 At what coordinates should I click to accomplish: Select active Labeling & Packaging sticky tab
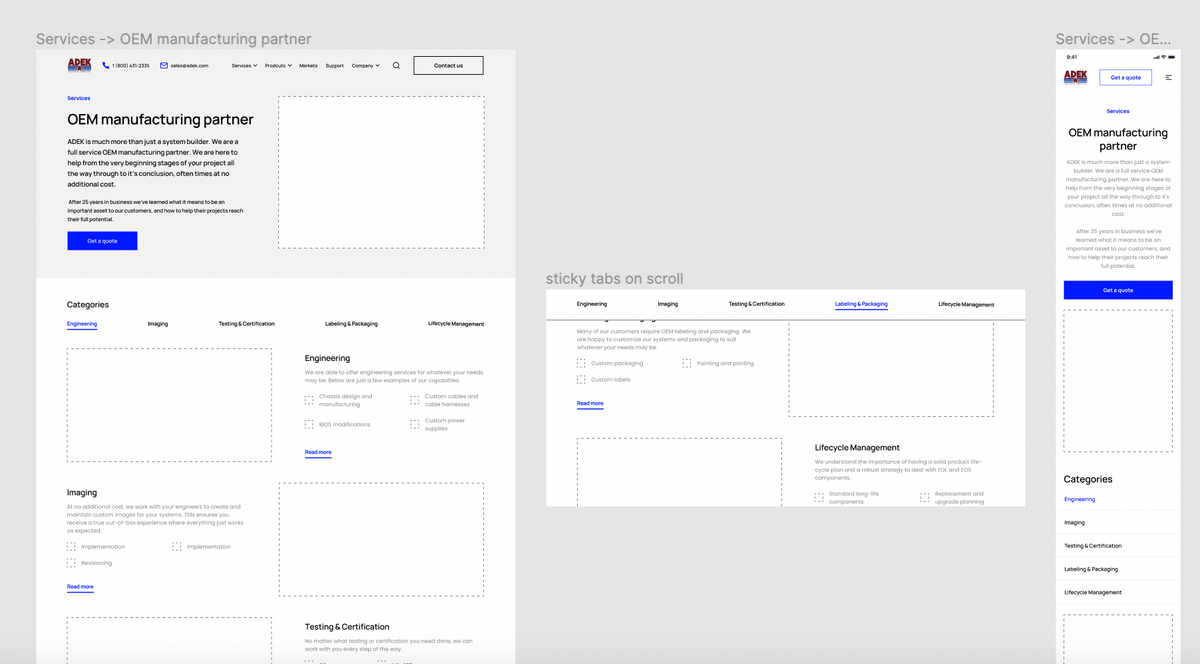point(861,304)
